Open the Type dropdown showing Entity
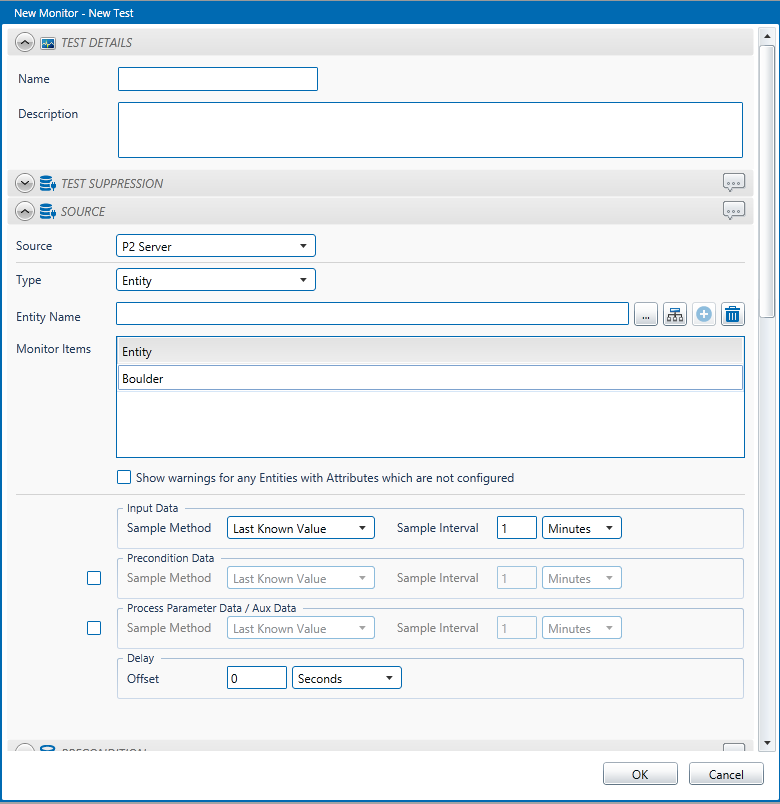780x804 pixels. pos(216,280)
